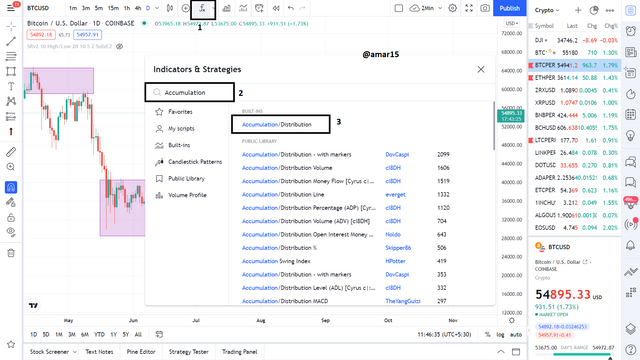This screenshot has width=640, height=360.
Task: Switch to the 15m timeframe
Action: 113,8
